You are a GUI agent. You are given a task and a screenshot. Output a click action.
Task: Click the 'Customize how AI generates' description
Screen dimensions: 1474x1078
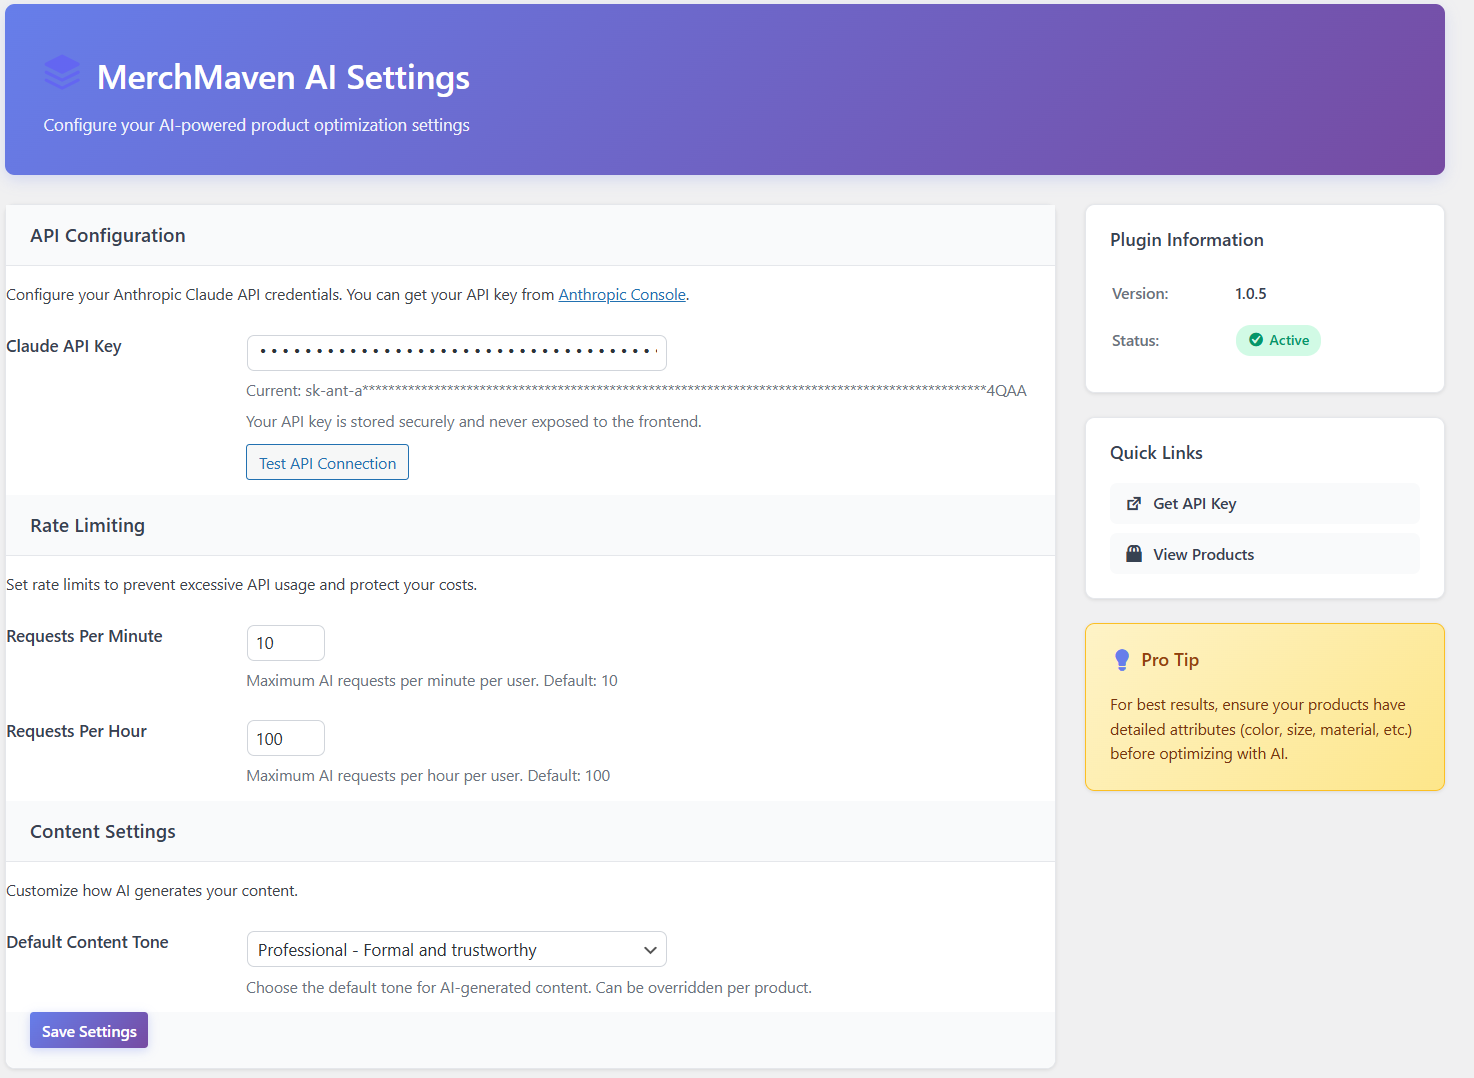click(152, 890)
